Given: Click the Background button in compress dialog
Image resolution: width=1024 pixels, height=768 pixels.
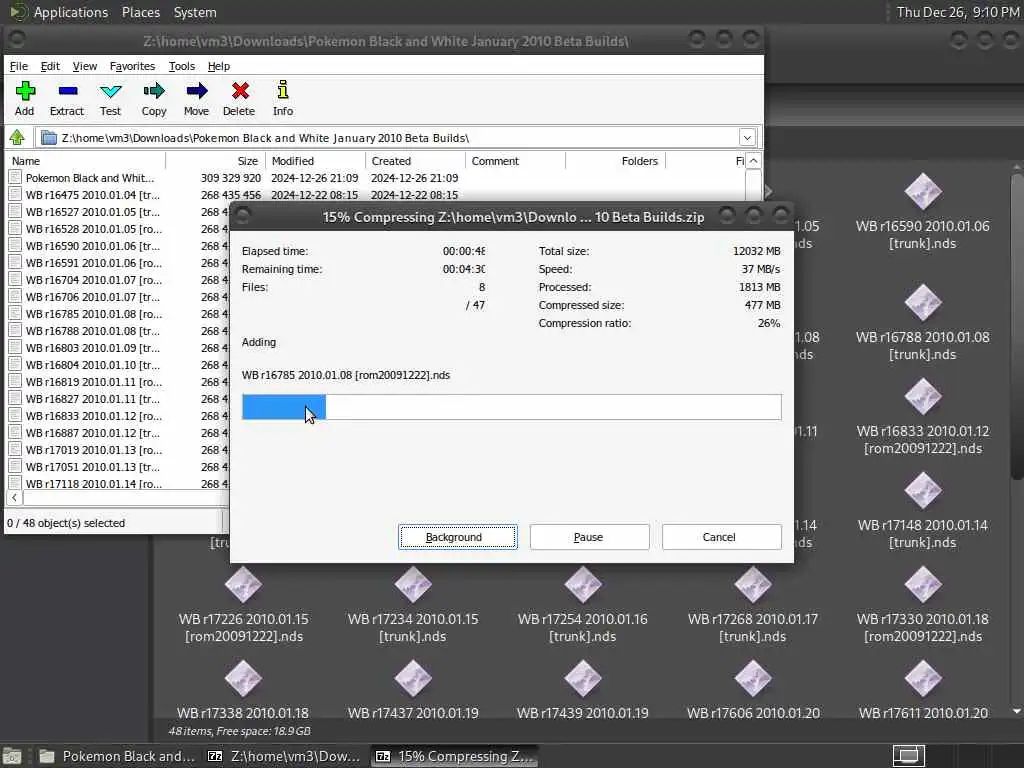Looking at the screenshot, I should tap(458, 537).
